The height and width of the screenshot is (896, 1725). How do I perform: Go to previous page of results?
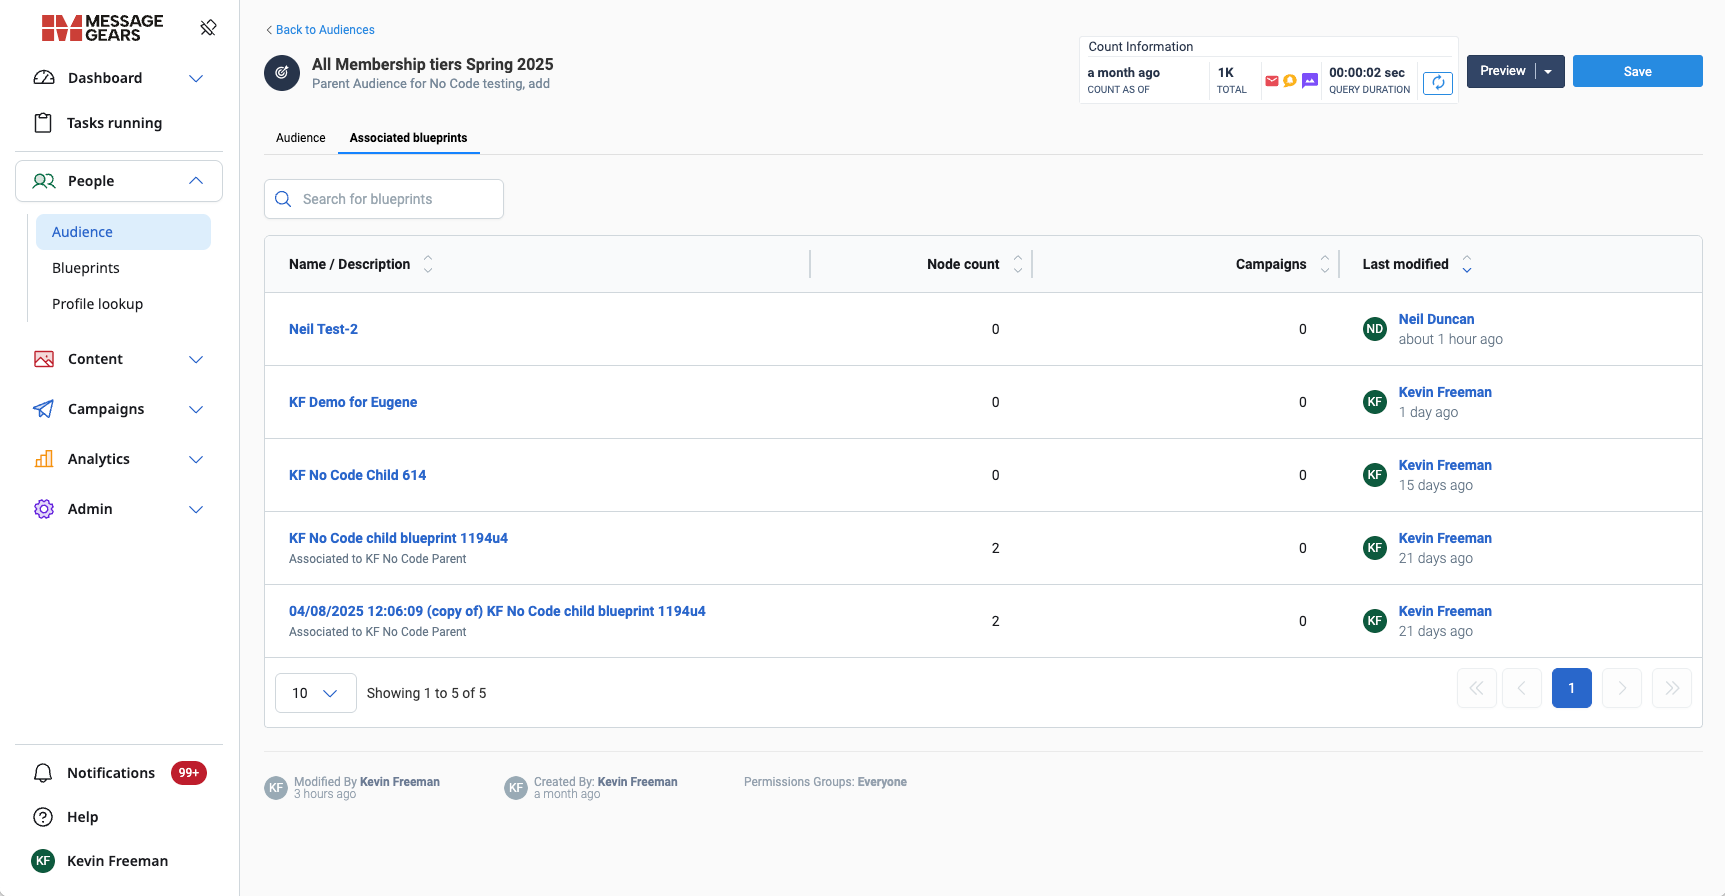[x=1522, y=688]
